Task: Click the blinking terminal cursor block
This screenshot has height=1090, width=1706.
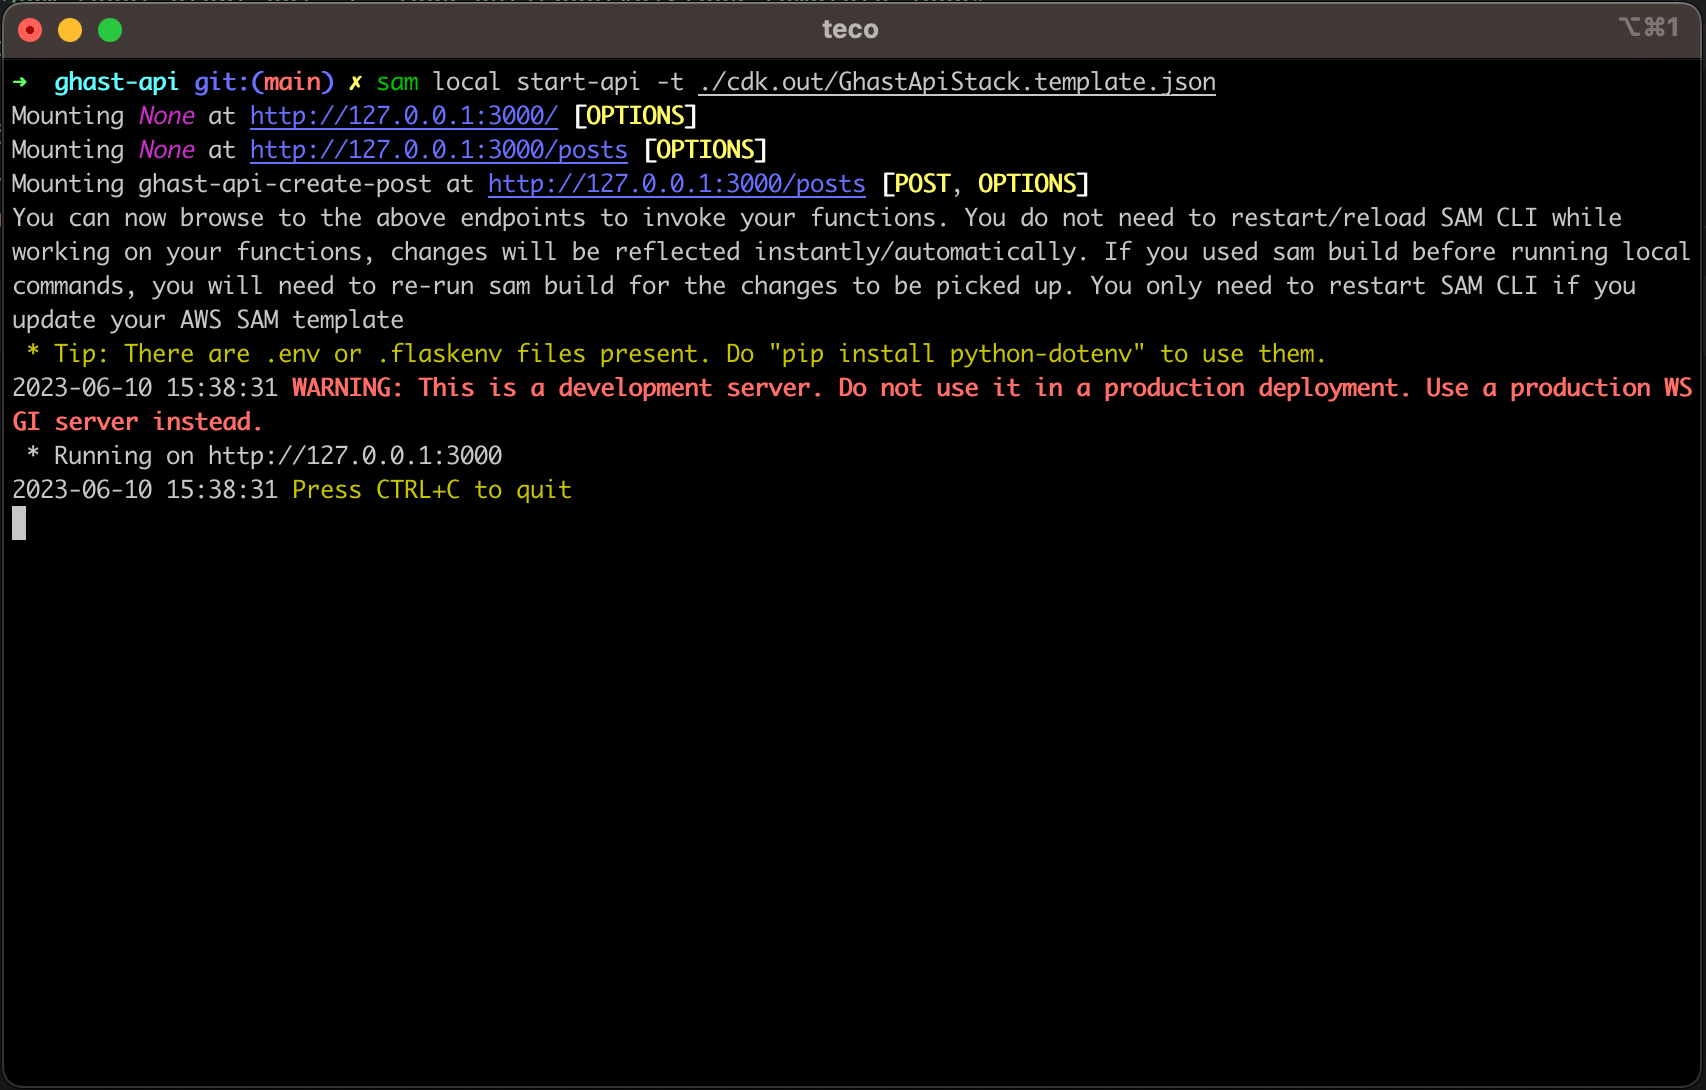Action: tap(17, 522)
